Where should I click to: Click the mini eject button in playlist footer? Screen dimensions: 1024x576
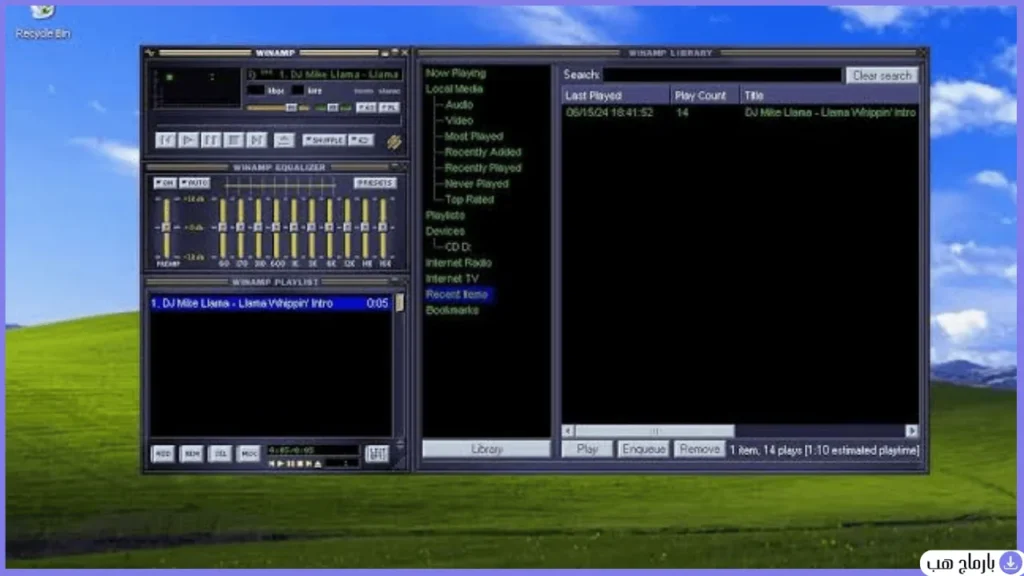point(318,464)
